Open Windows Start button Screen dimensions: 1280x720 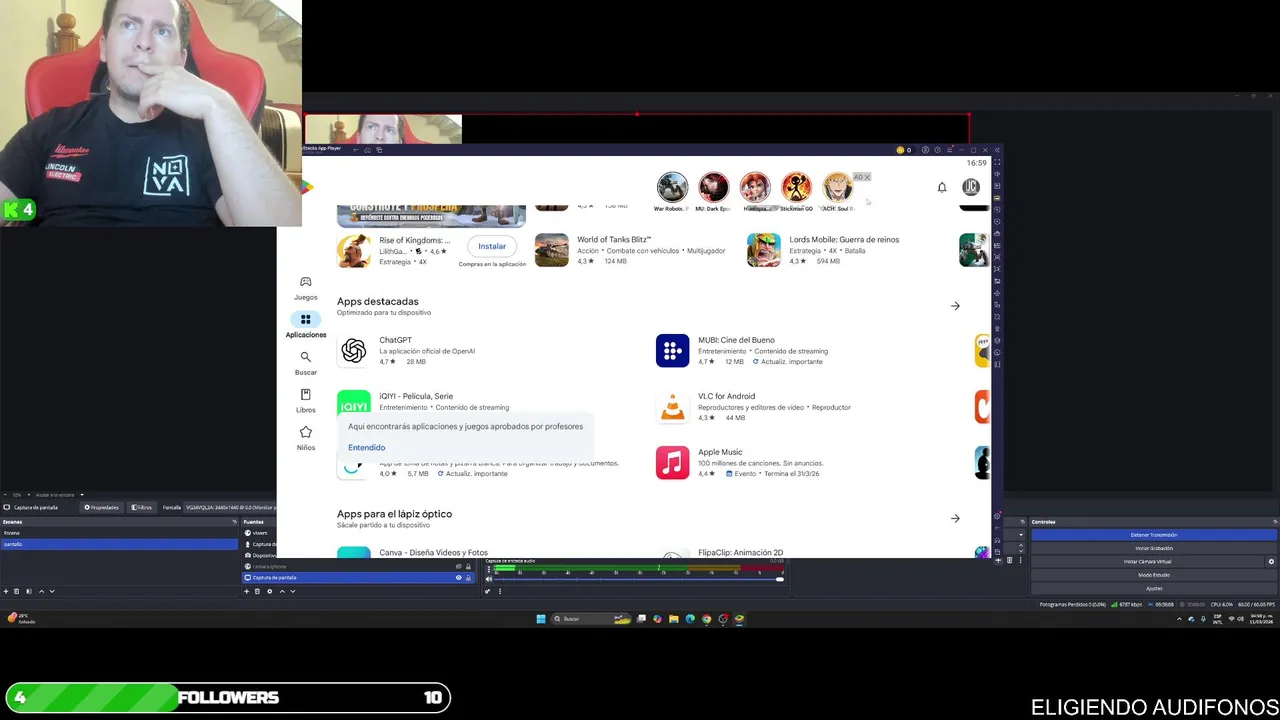point(541,619)
